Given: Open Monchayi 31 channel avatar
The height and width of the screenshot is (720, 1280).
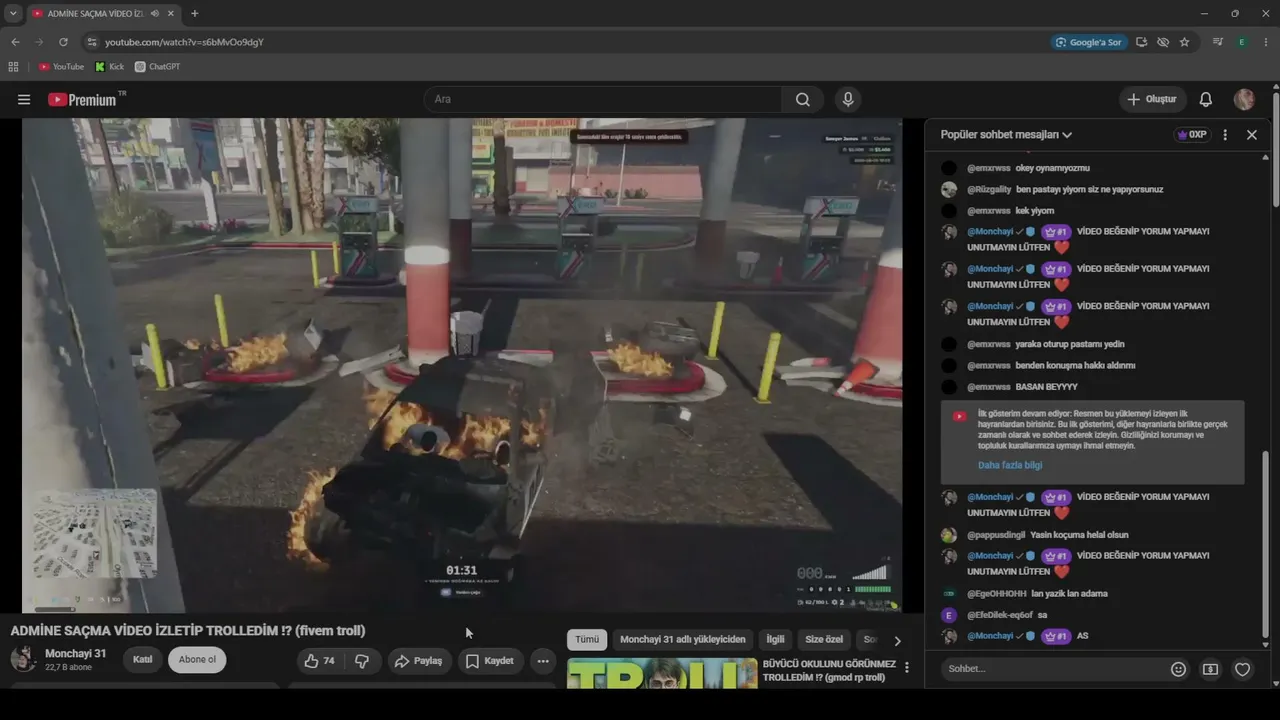Looking at the screenshot, I should [x=23, y=659].
